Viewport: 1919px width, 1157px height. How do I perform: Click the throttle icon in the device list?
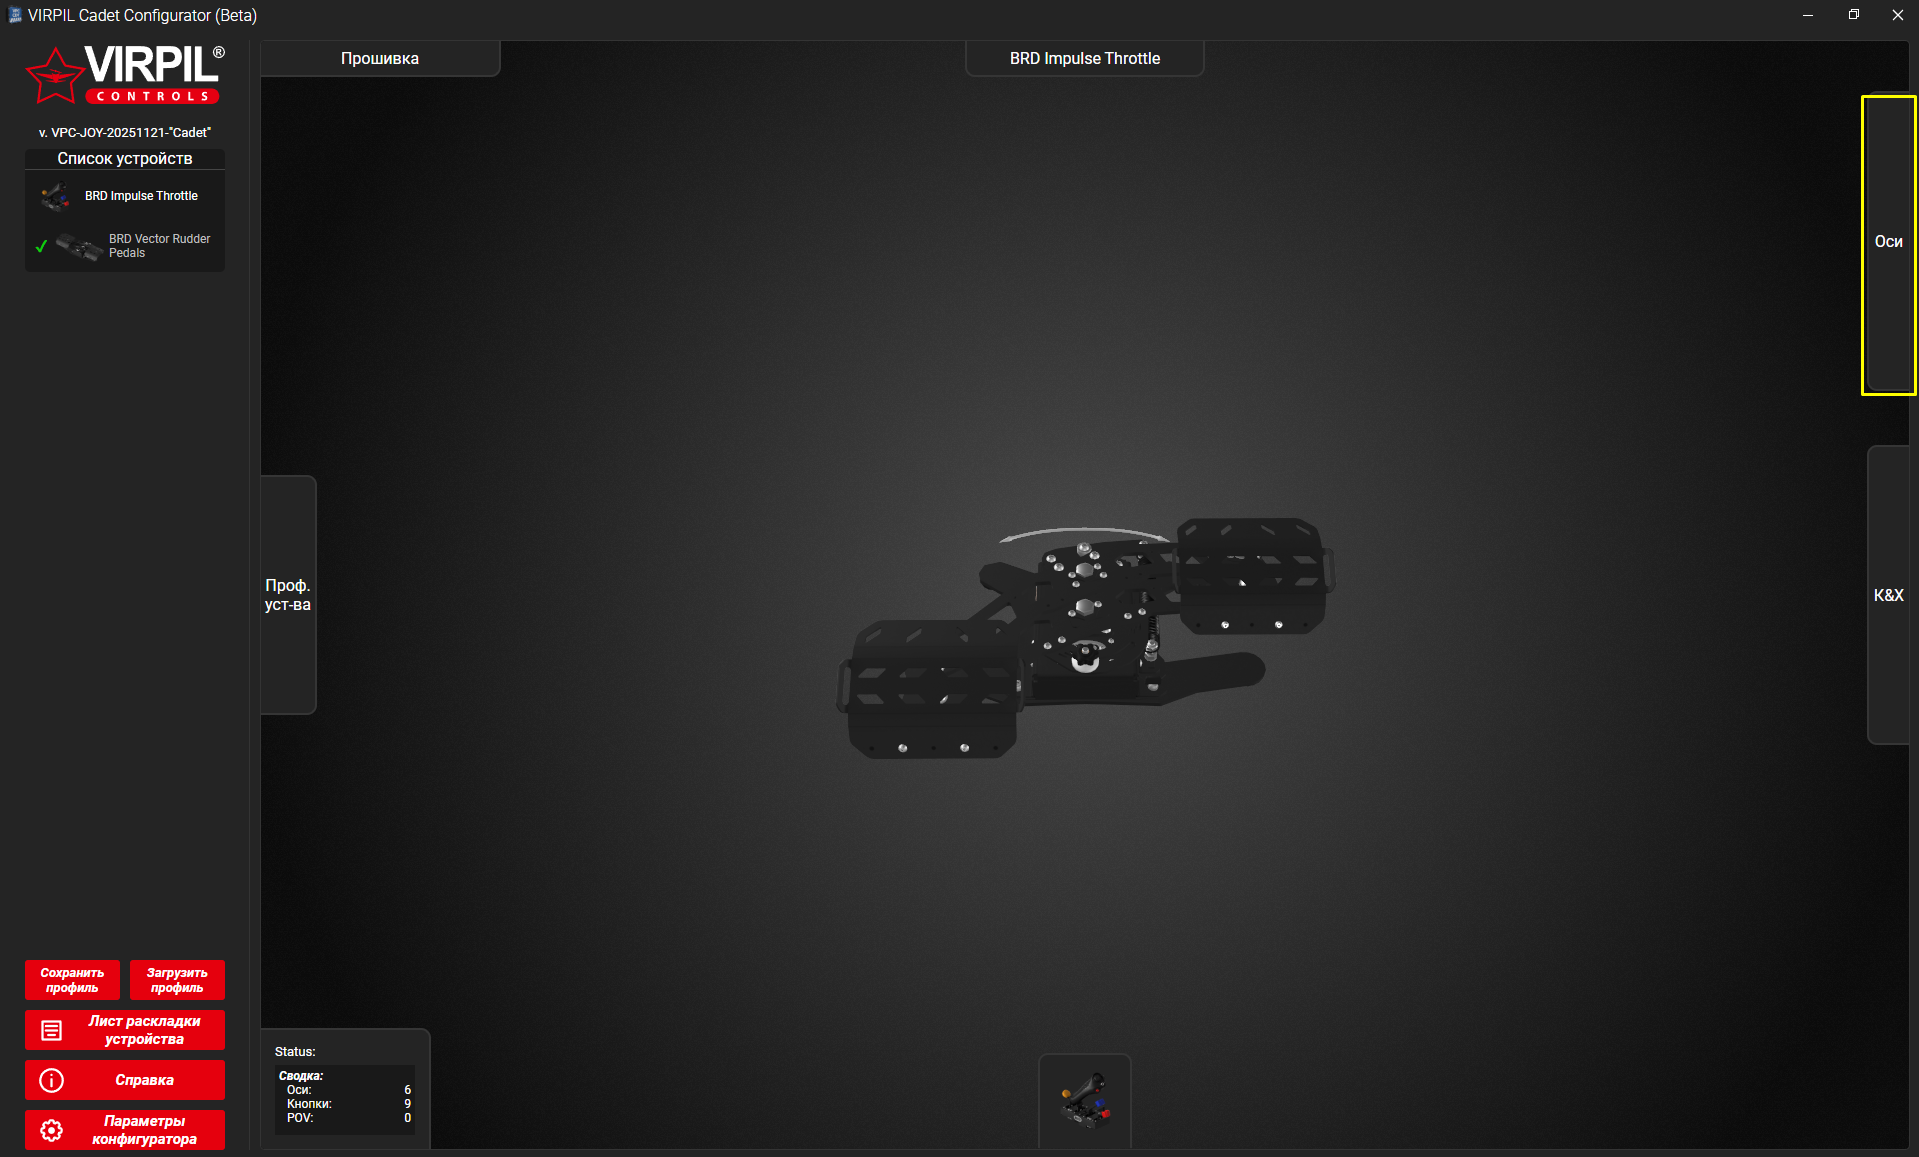pos(56,197)
